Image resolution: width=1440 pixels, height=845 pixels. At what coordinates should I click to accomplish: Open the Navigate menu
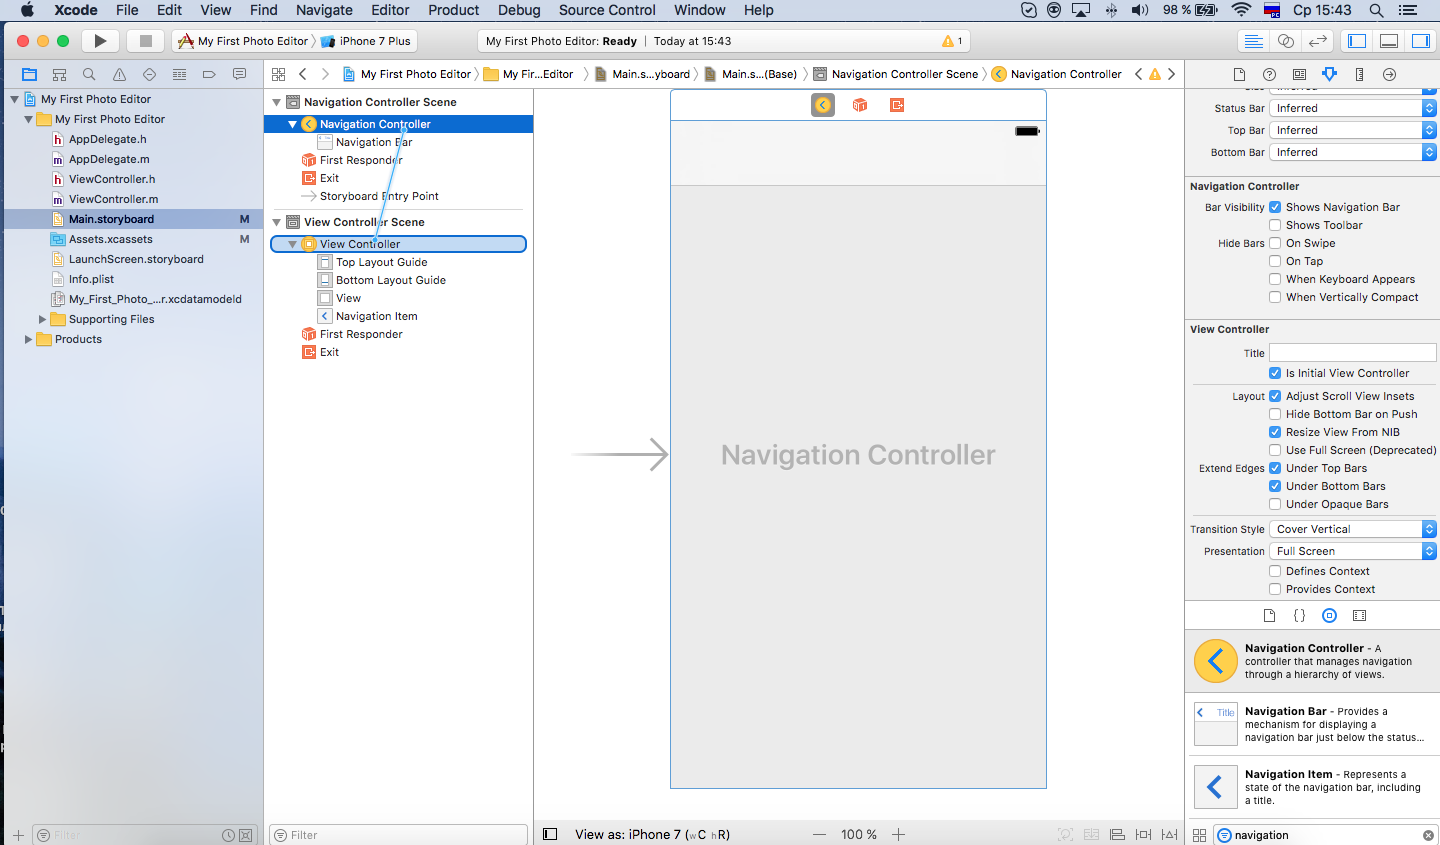[324, 10]
